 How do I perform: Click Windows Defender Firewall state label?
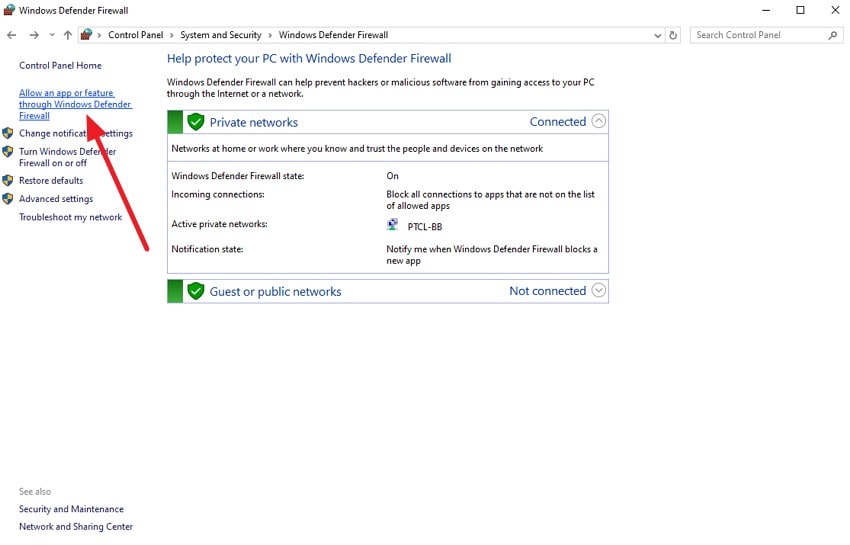coord(237,176)
